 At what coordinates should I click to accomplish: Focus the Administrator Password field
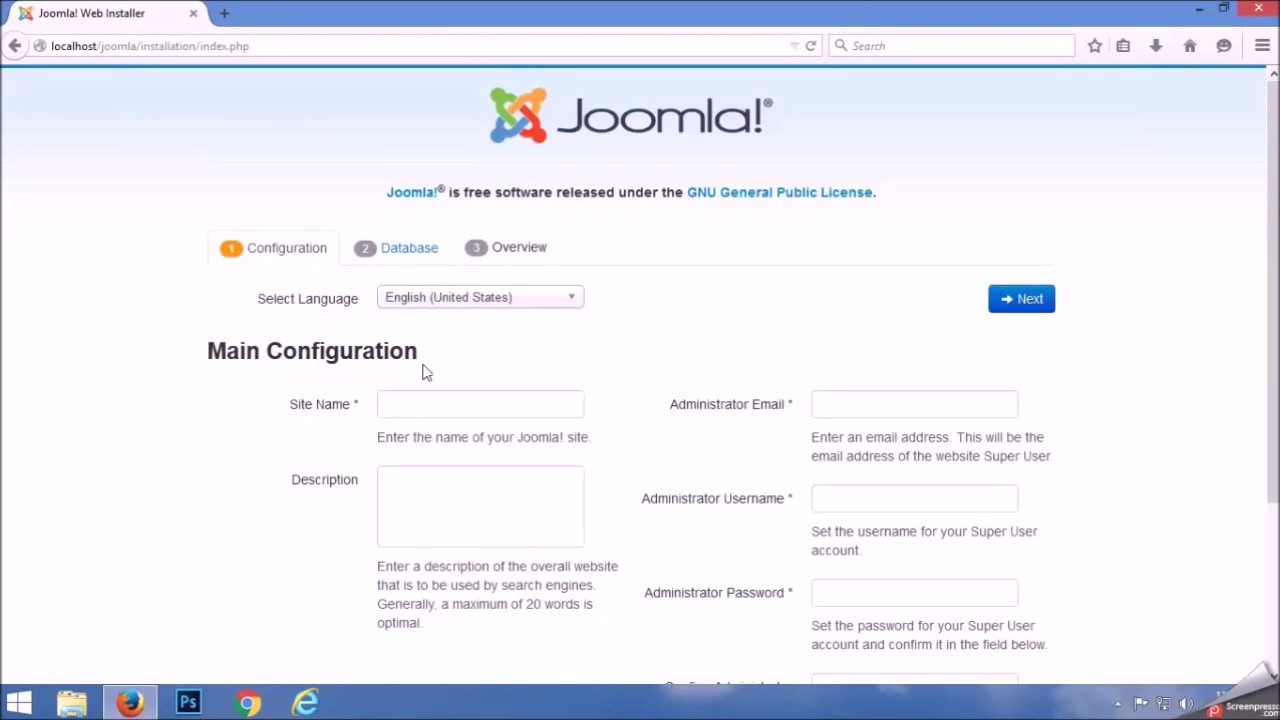point(914,592)
